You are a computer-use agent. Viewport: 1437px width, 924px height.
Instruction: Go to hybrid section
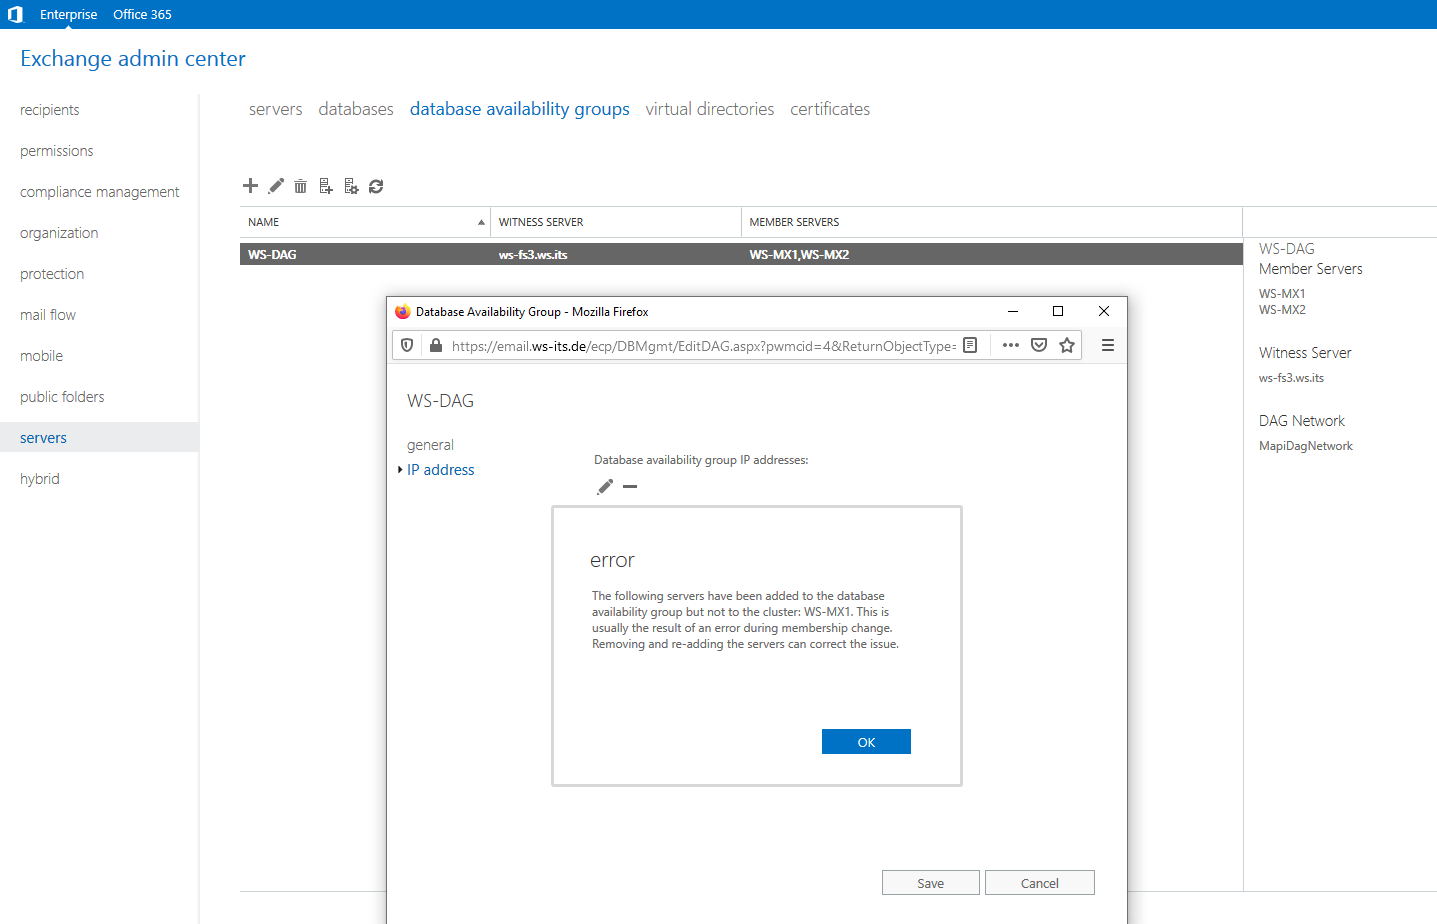click(x=40, y=479)
